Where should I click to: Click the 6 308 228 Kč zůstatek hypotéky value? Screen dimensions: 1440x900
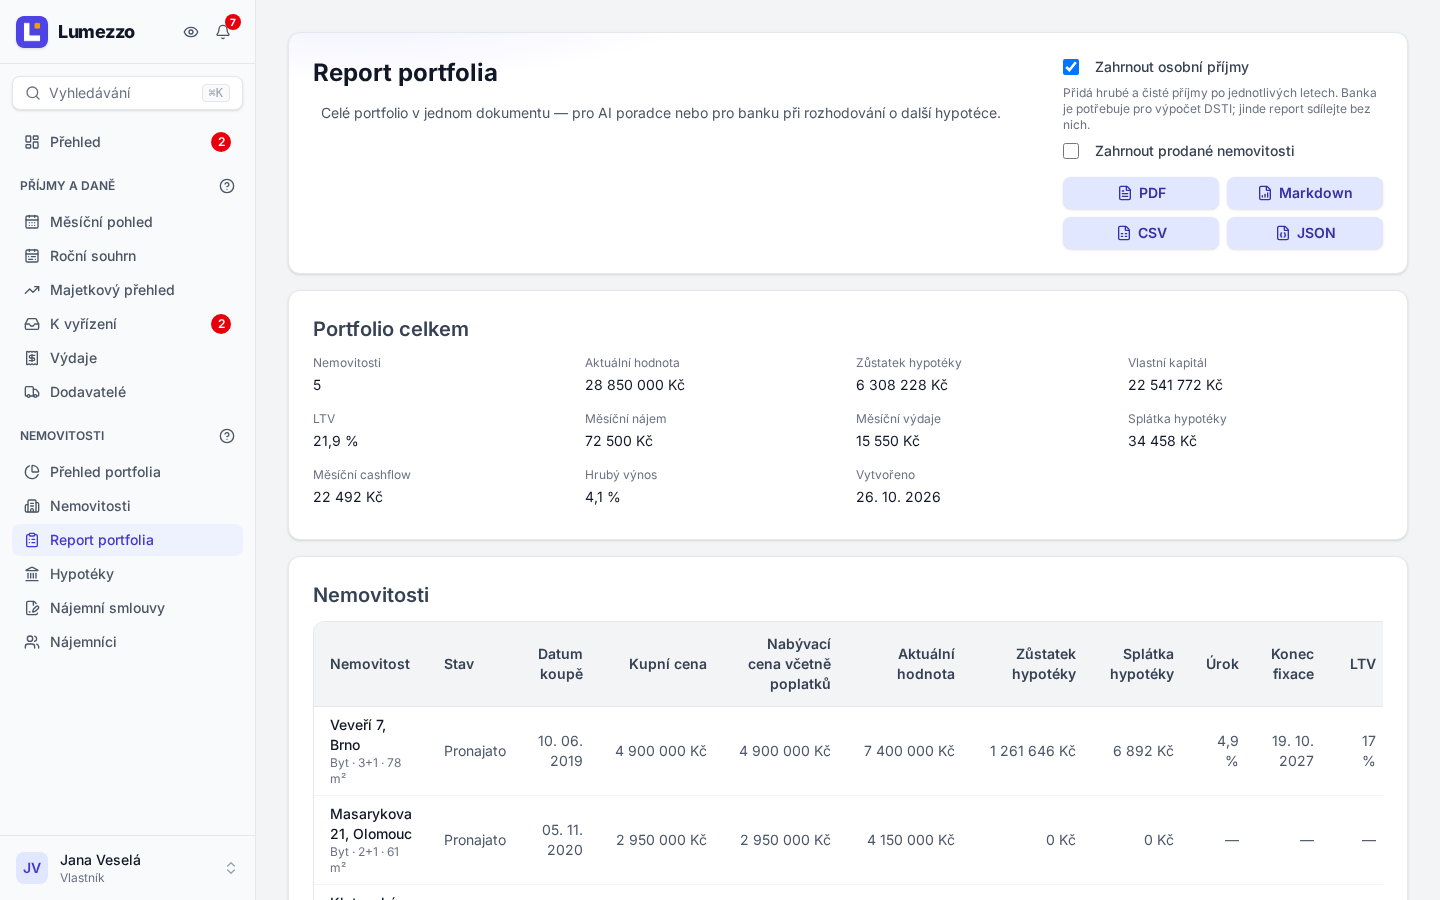click(x=902, y=385)
